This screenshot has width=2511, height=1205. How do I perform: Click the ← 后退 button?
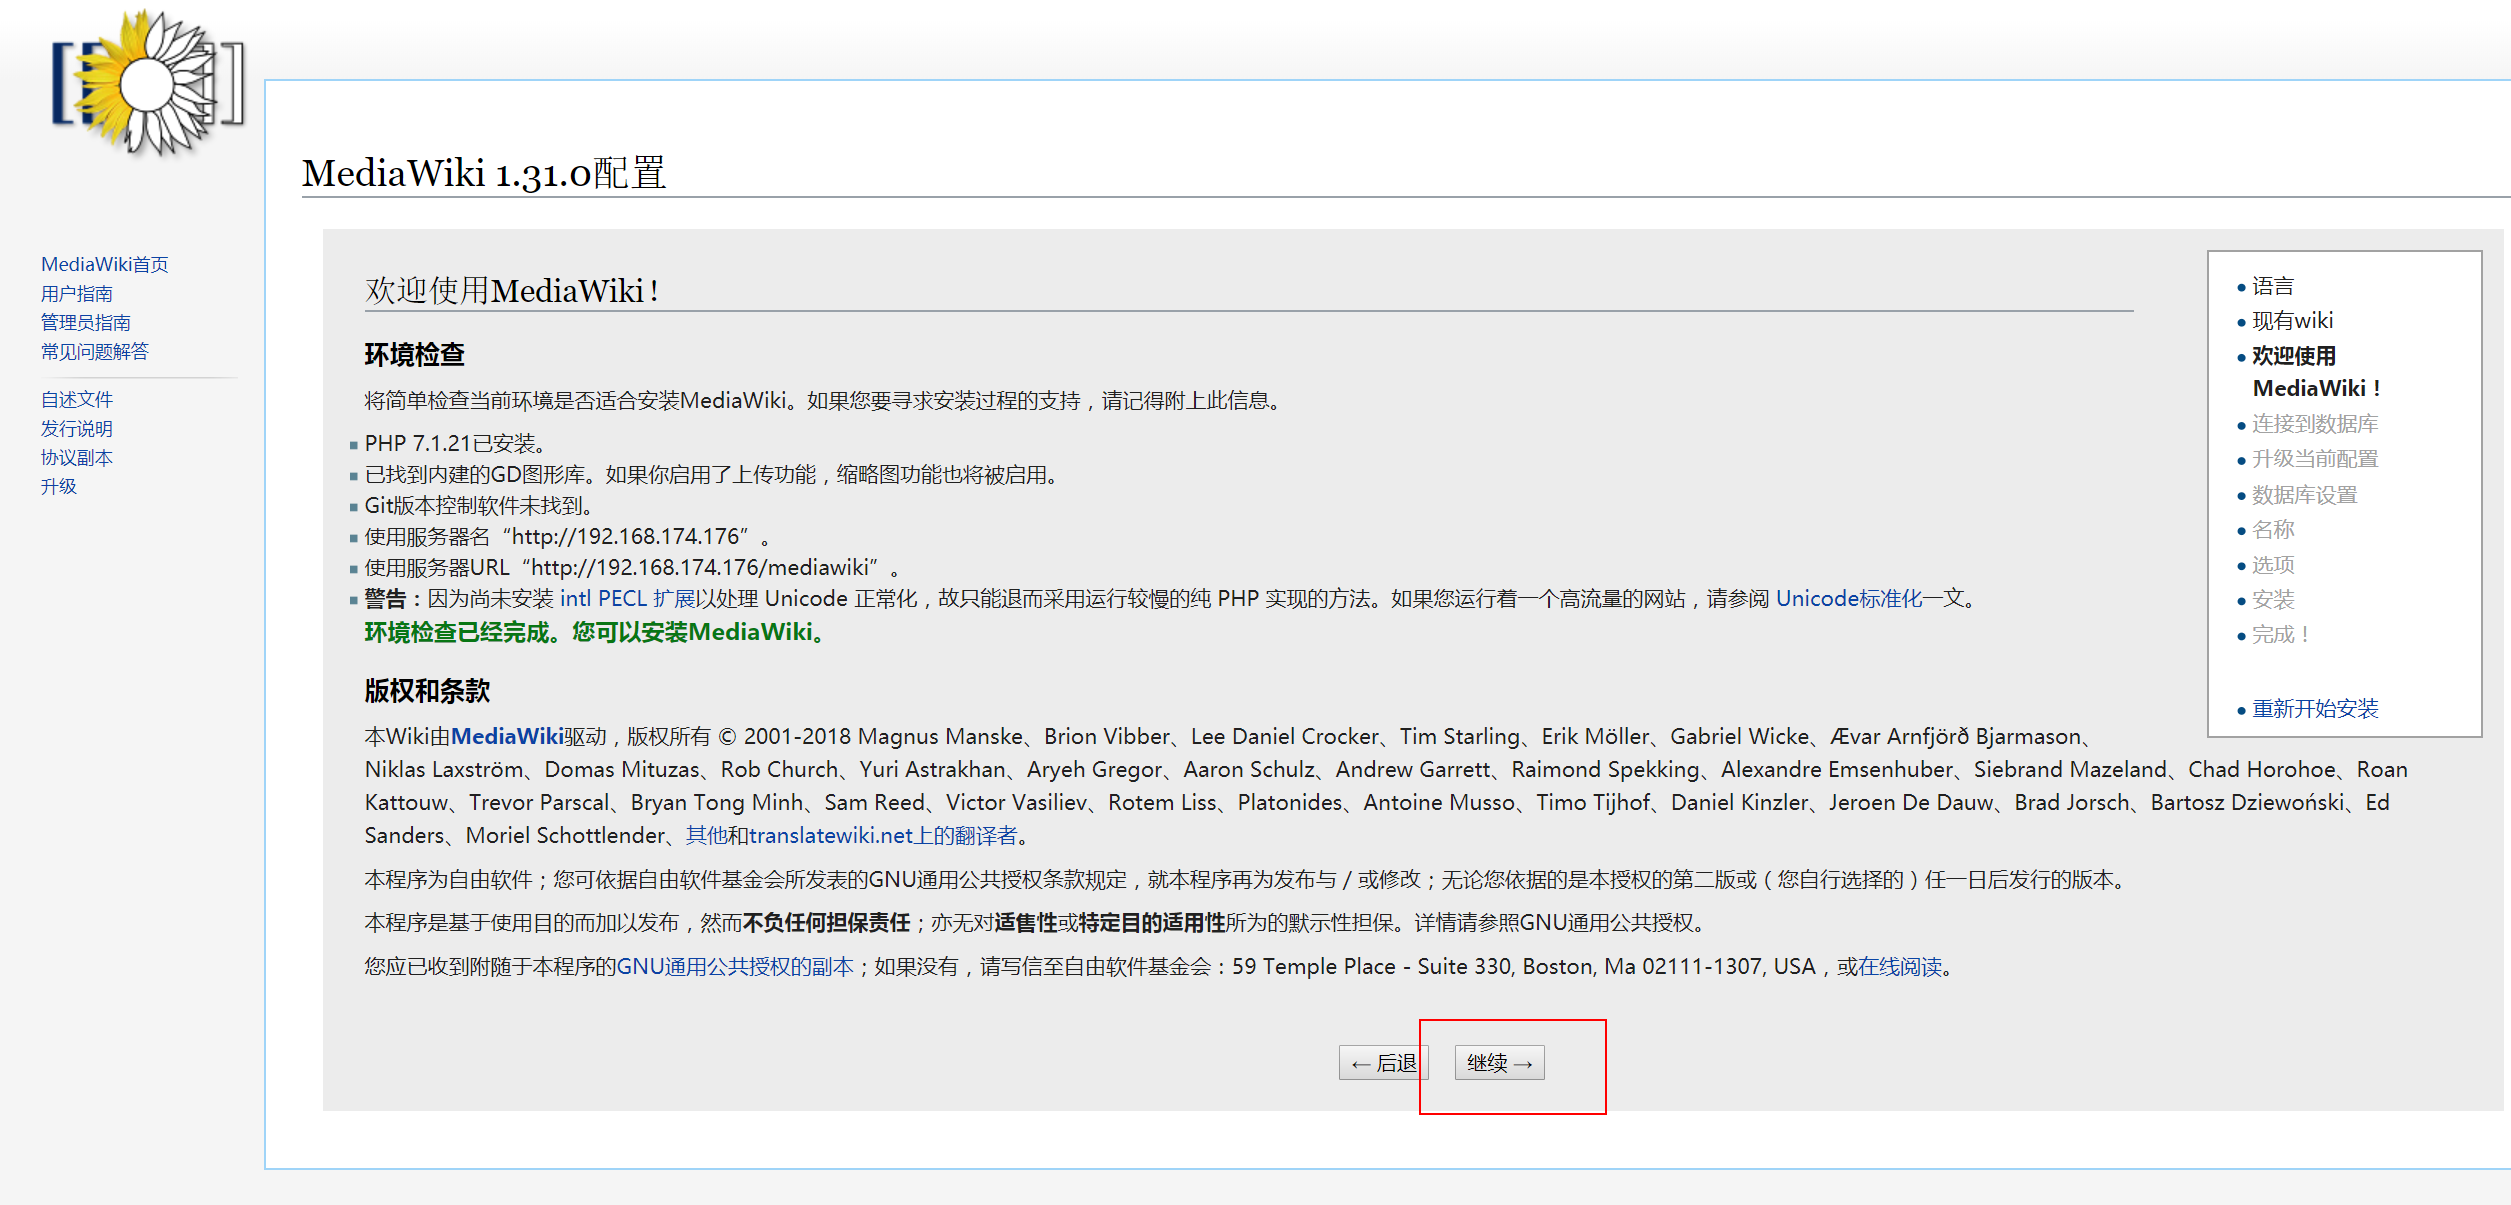(1384, 1063)
